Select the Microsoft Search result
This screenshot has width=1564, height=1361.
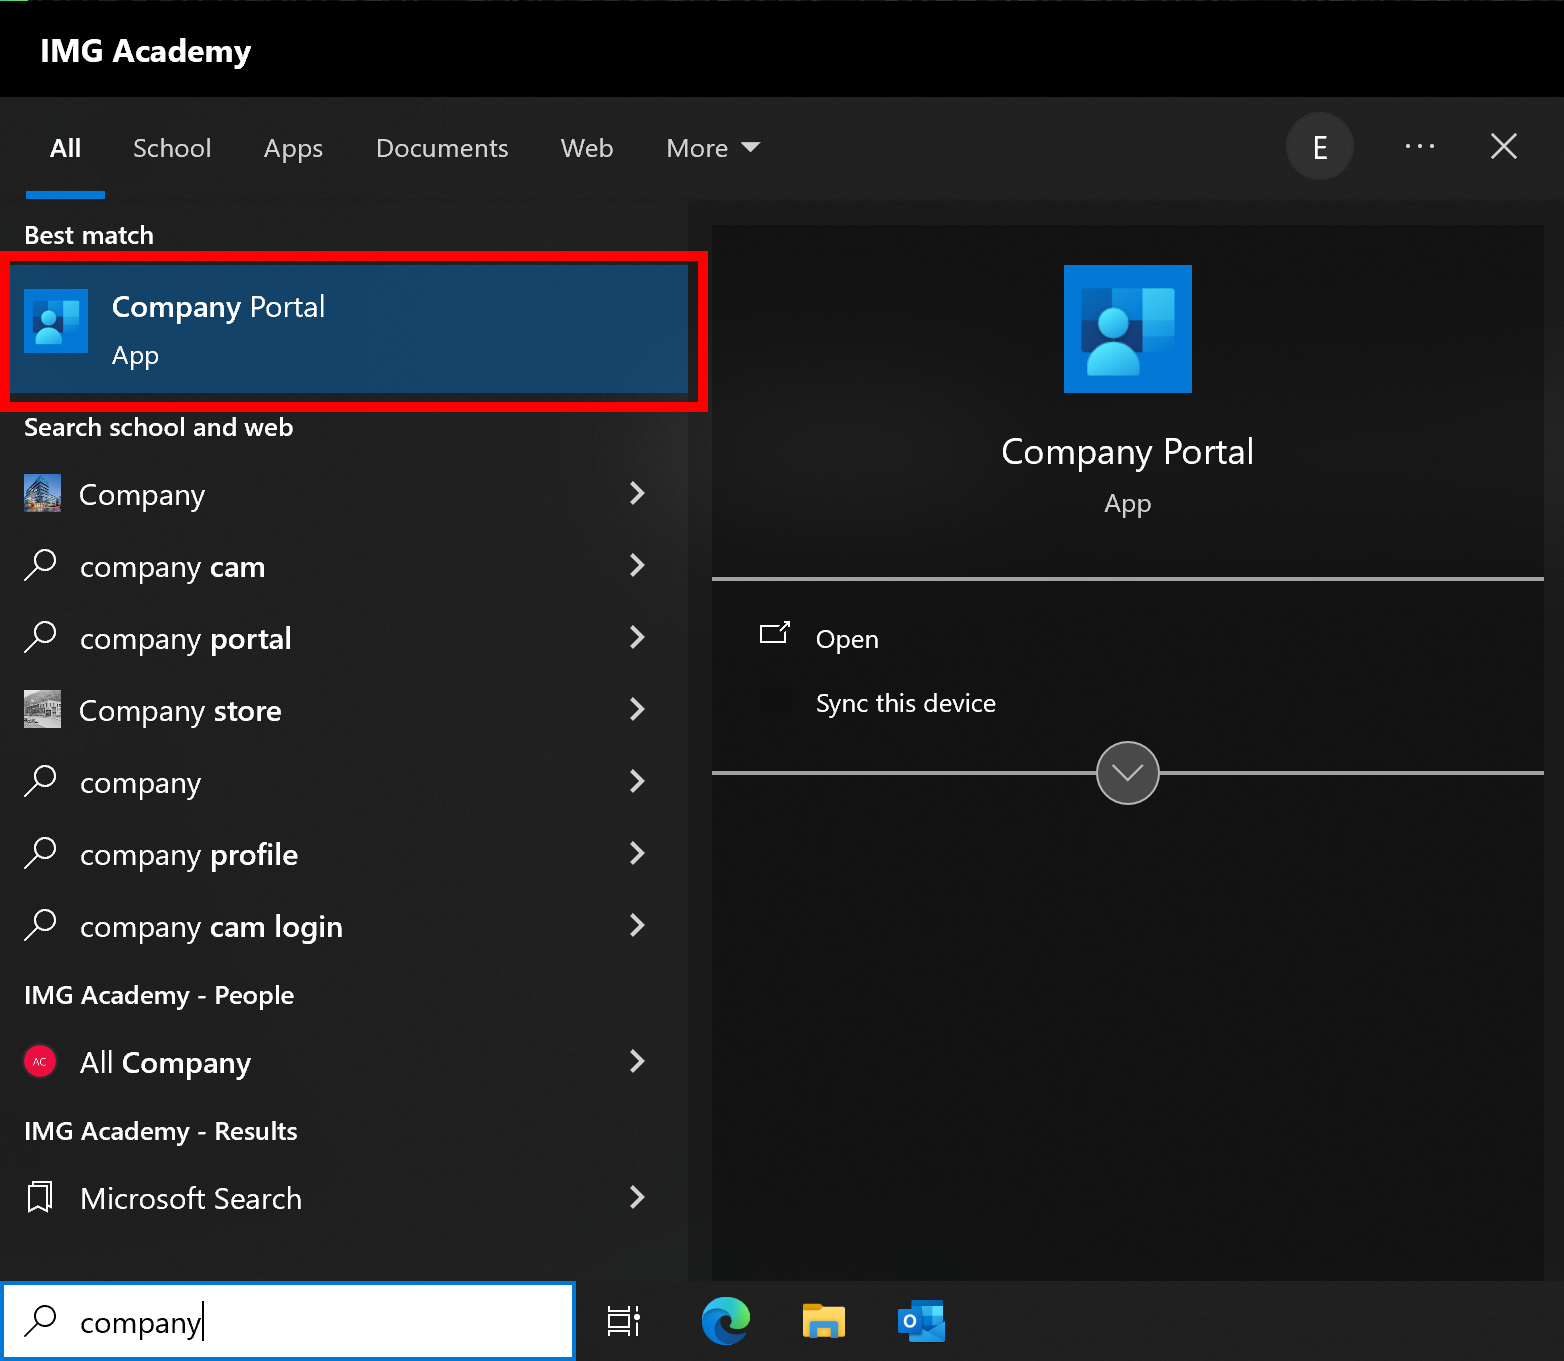click(191, 1199)
